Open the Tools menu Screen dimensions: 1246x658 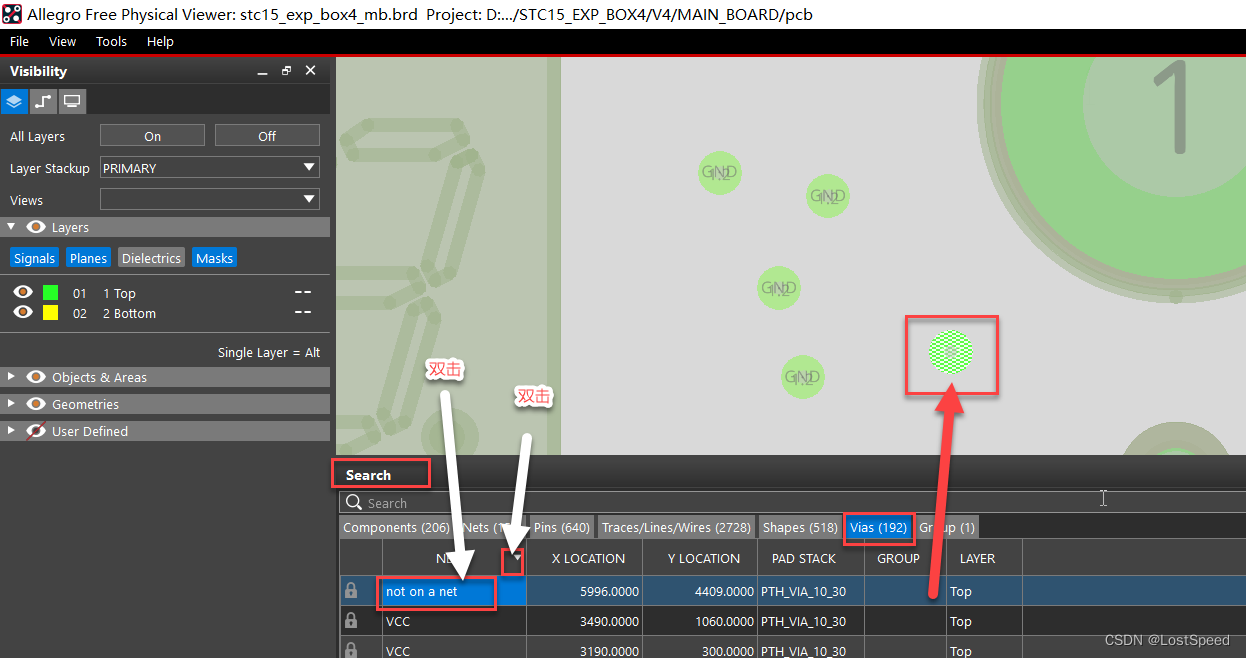point(111,41)
